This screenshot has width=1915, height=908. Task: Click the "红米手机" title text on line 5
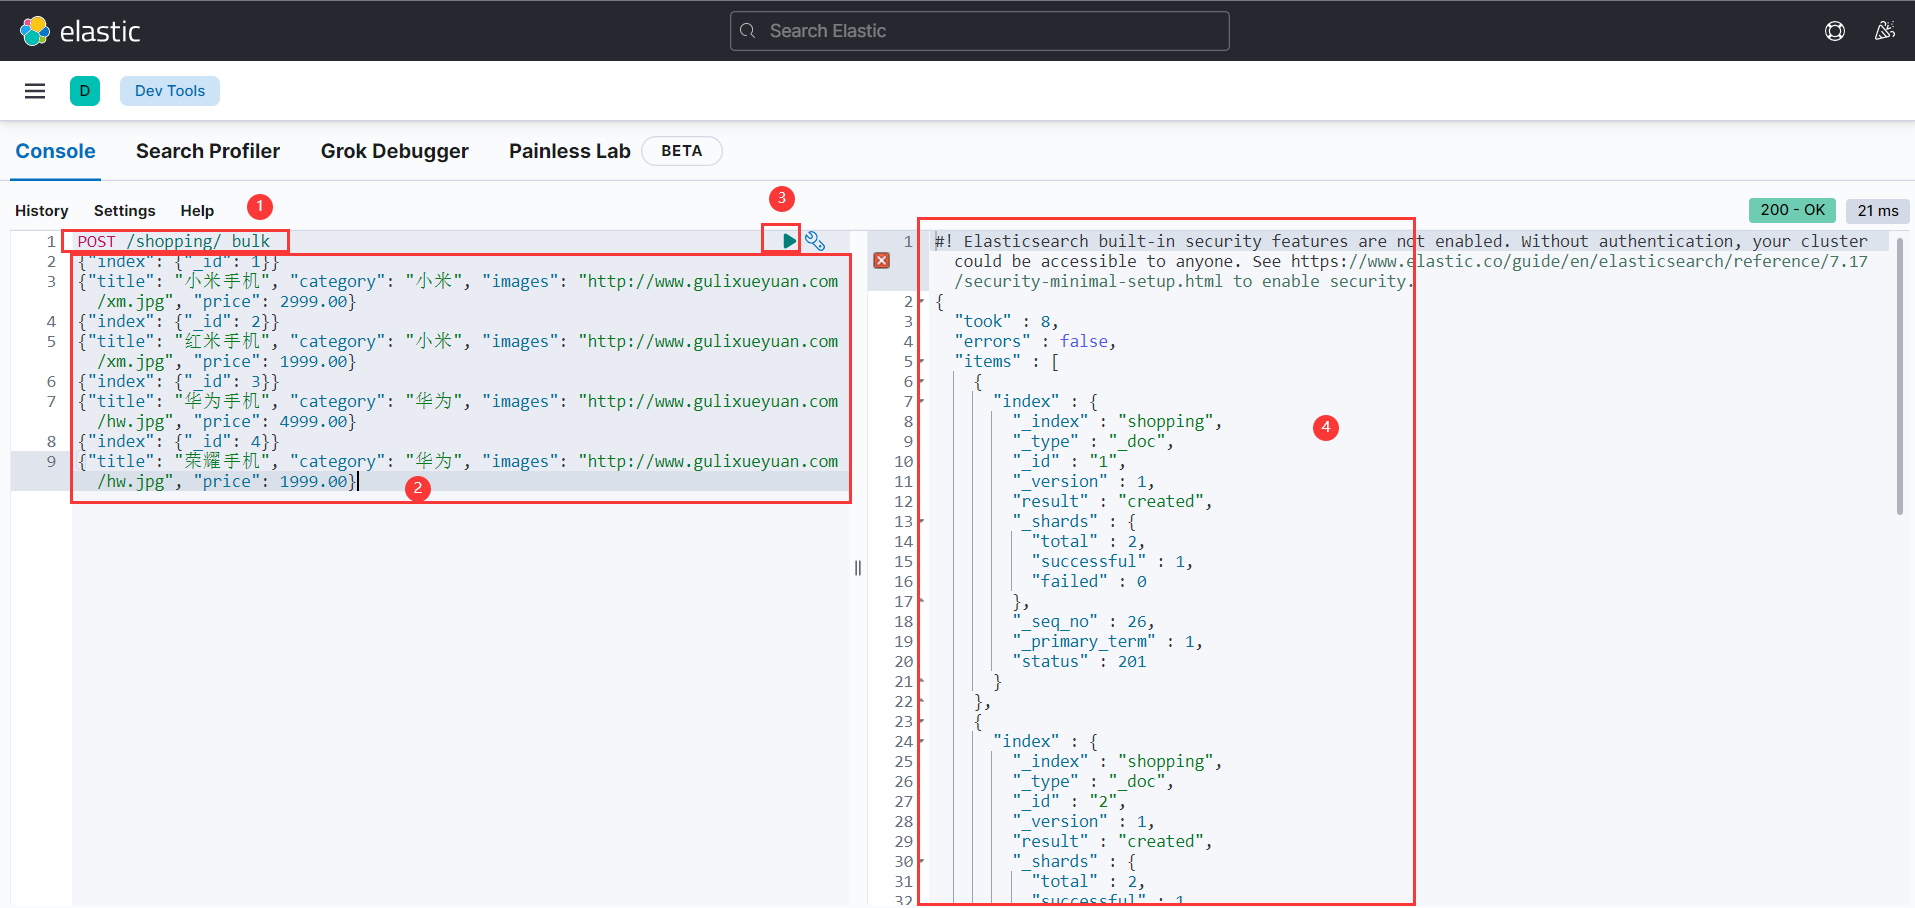tap(222, 341)
